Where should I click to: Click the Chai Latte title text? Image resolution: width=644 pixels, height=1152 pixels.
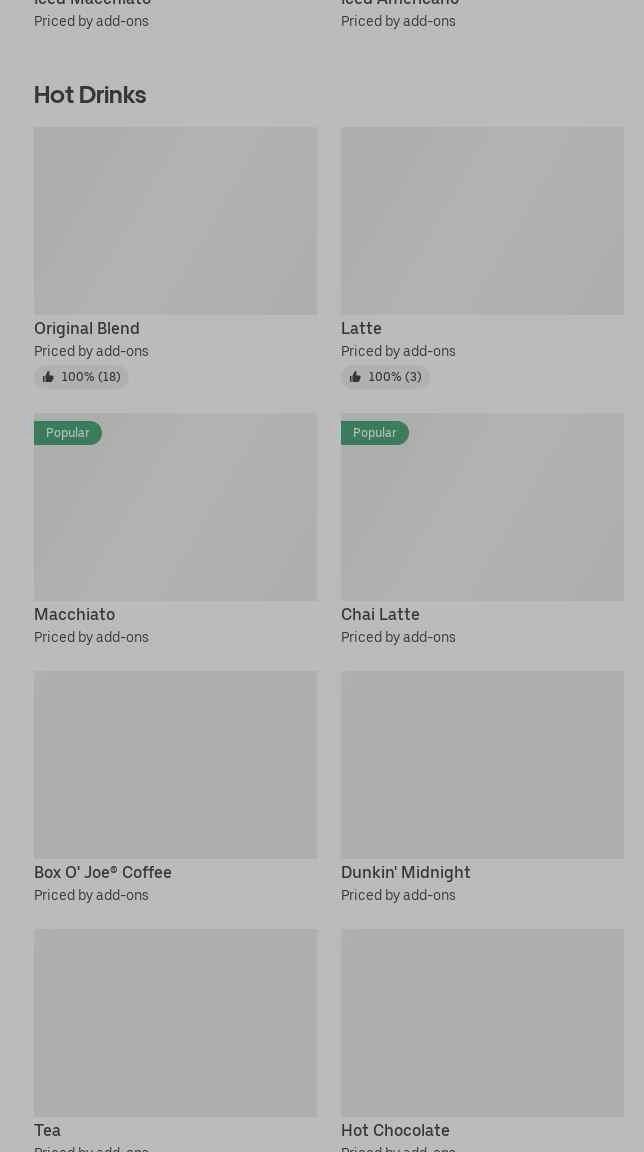tap(380, 614)
